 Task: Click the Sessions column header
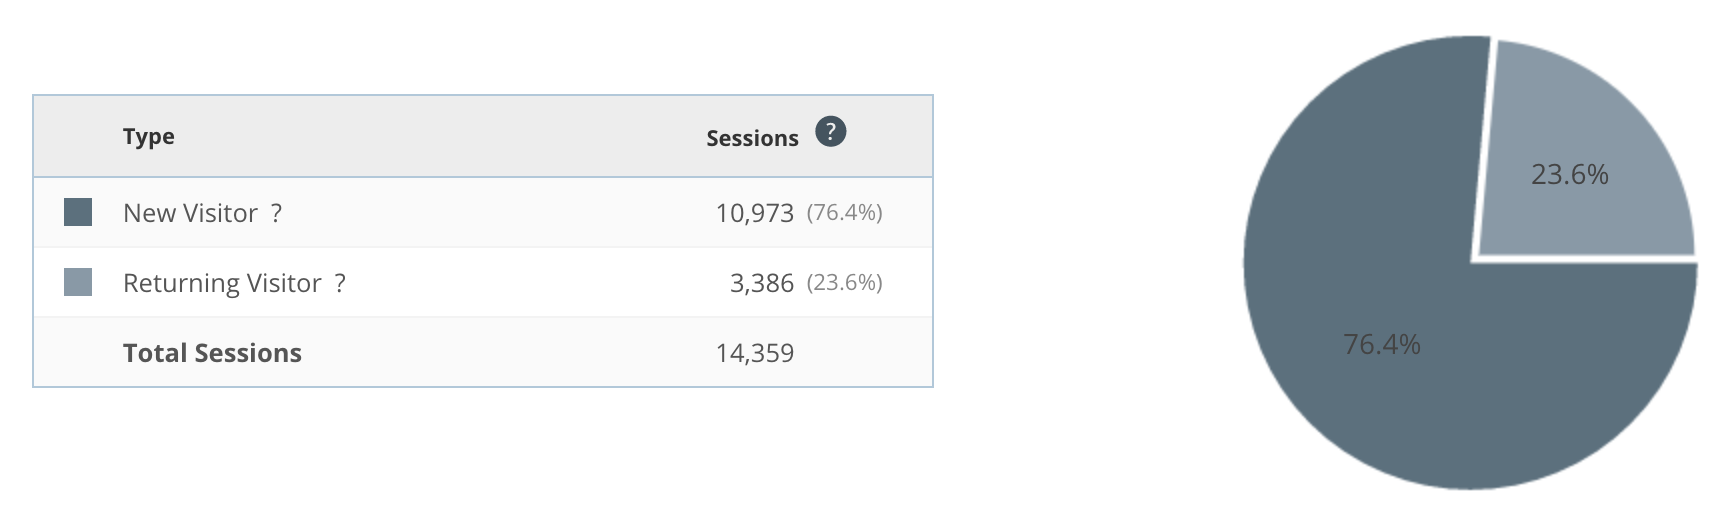(752, 138)
